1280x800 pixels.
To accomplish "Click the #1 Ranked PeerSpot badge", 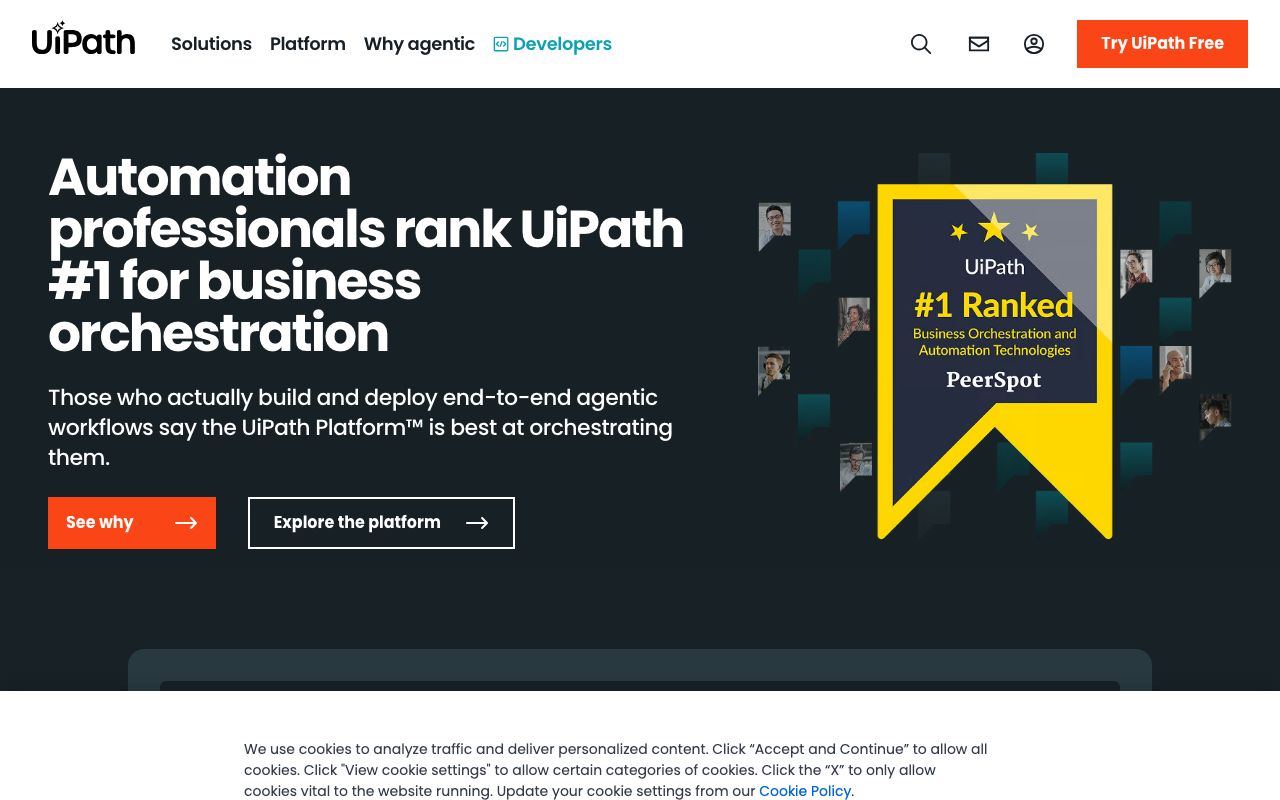I will pos(995,360).
